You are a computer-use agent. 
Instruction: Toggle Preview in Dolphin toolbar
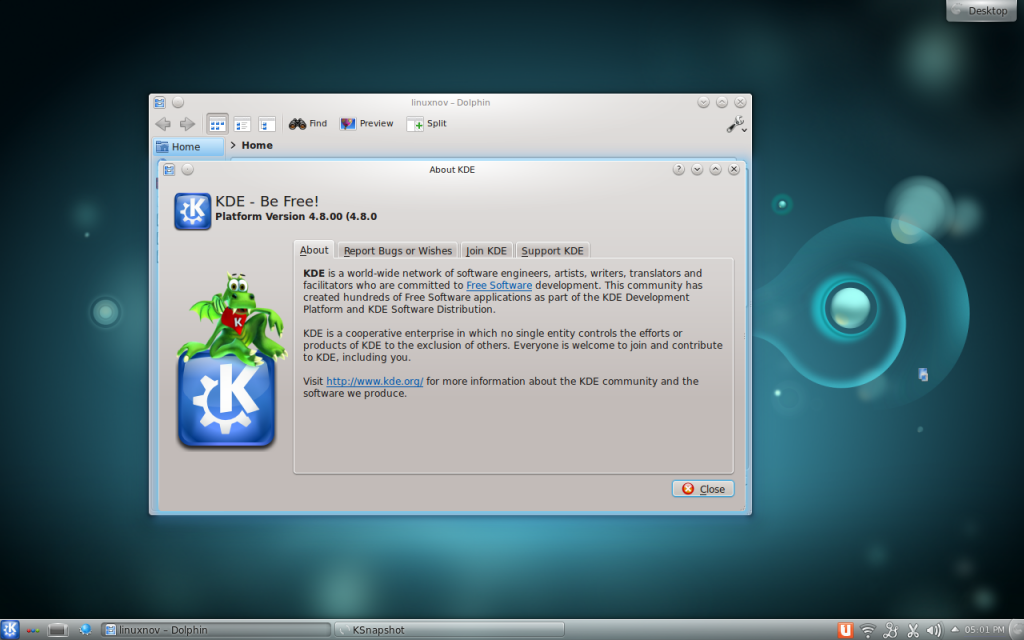point(366,123)
